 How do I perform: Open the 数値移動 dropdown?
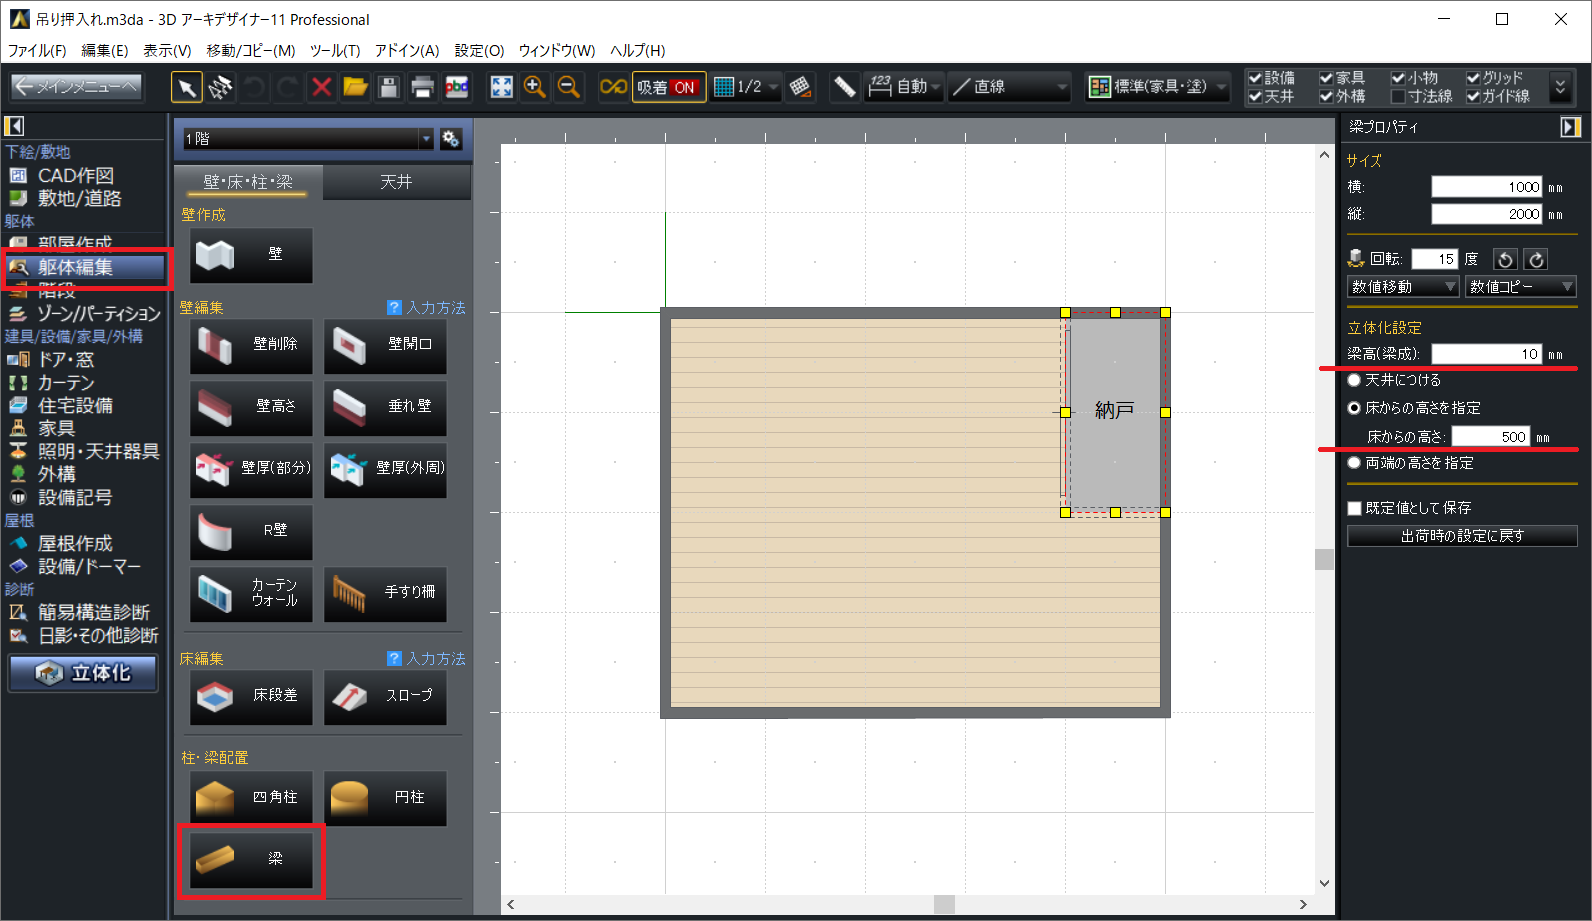click(x=1403, y=287)
